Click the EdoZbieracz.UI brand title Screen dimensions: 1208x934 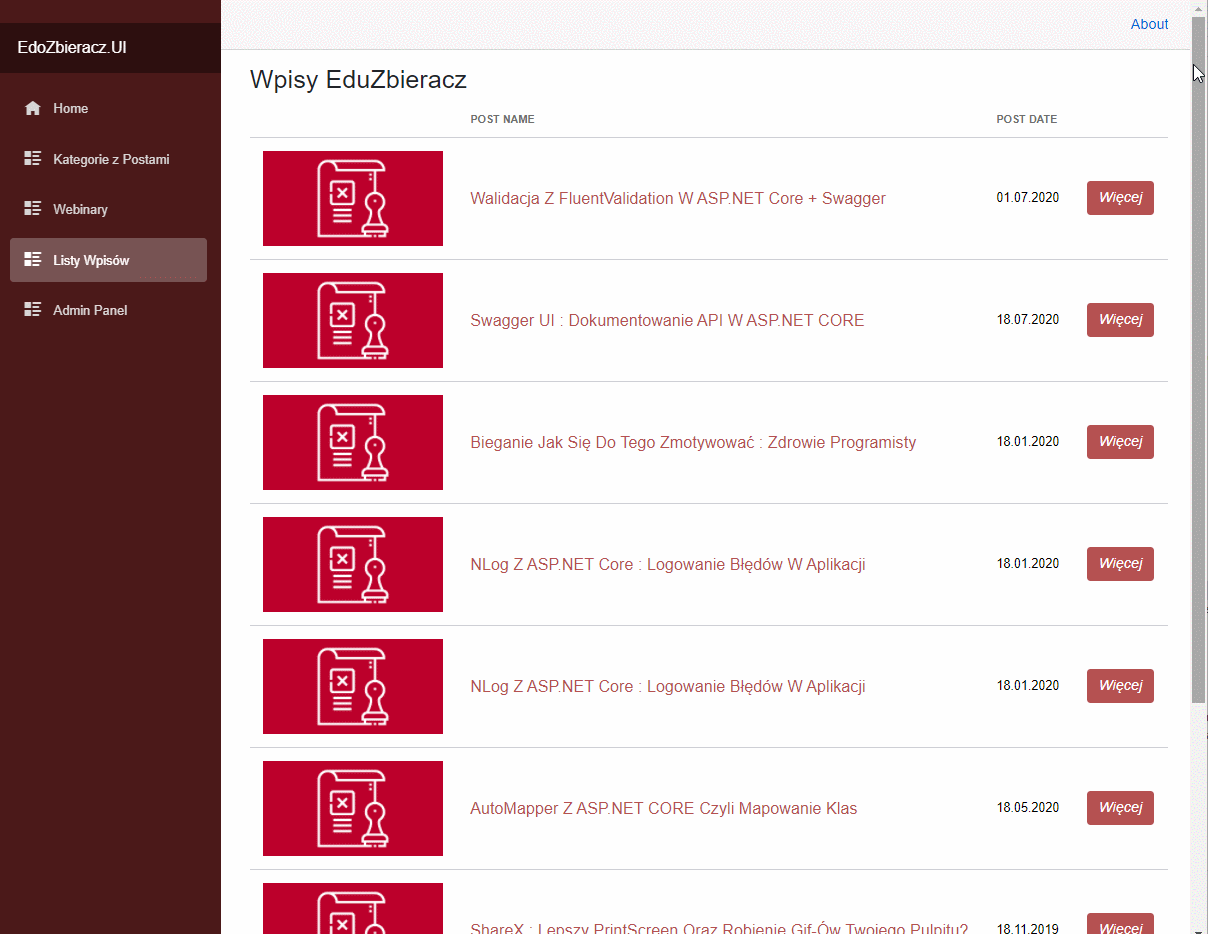pyautogui.click(x=72, y=47)
